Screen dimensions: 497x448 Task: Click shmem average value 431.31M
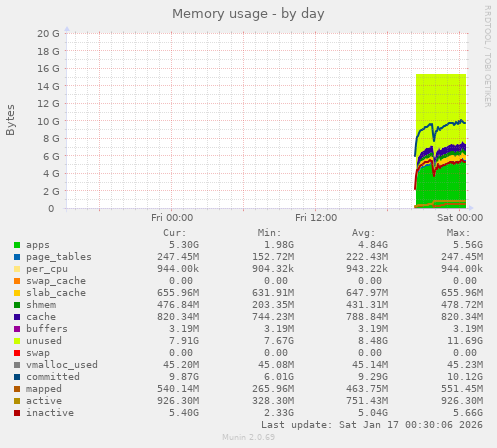367,305
